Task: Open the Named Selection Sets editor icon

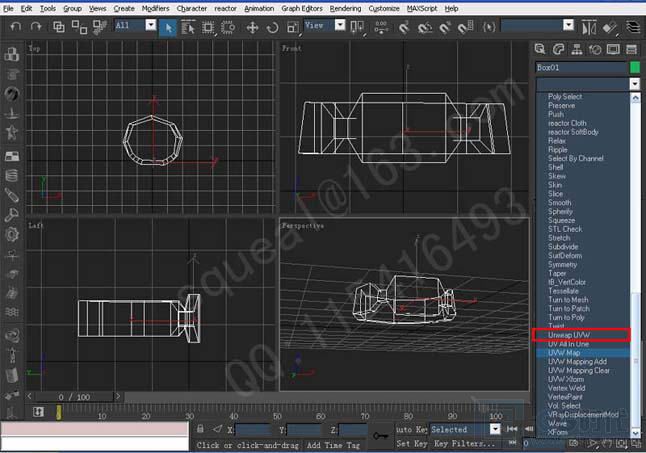Action: pos(489,27)
